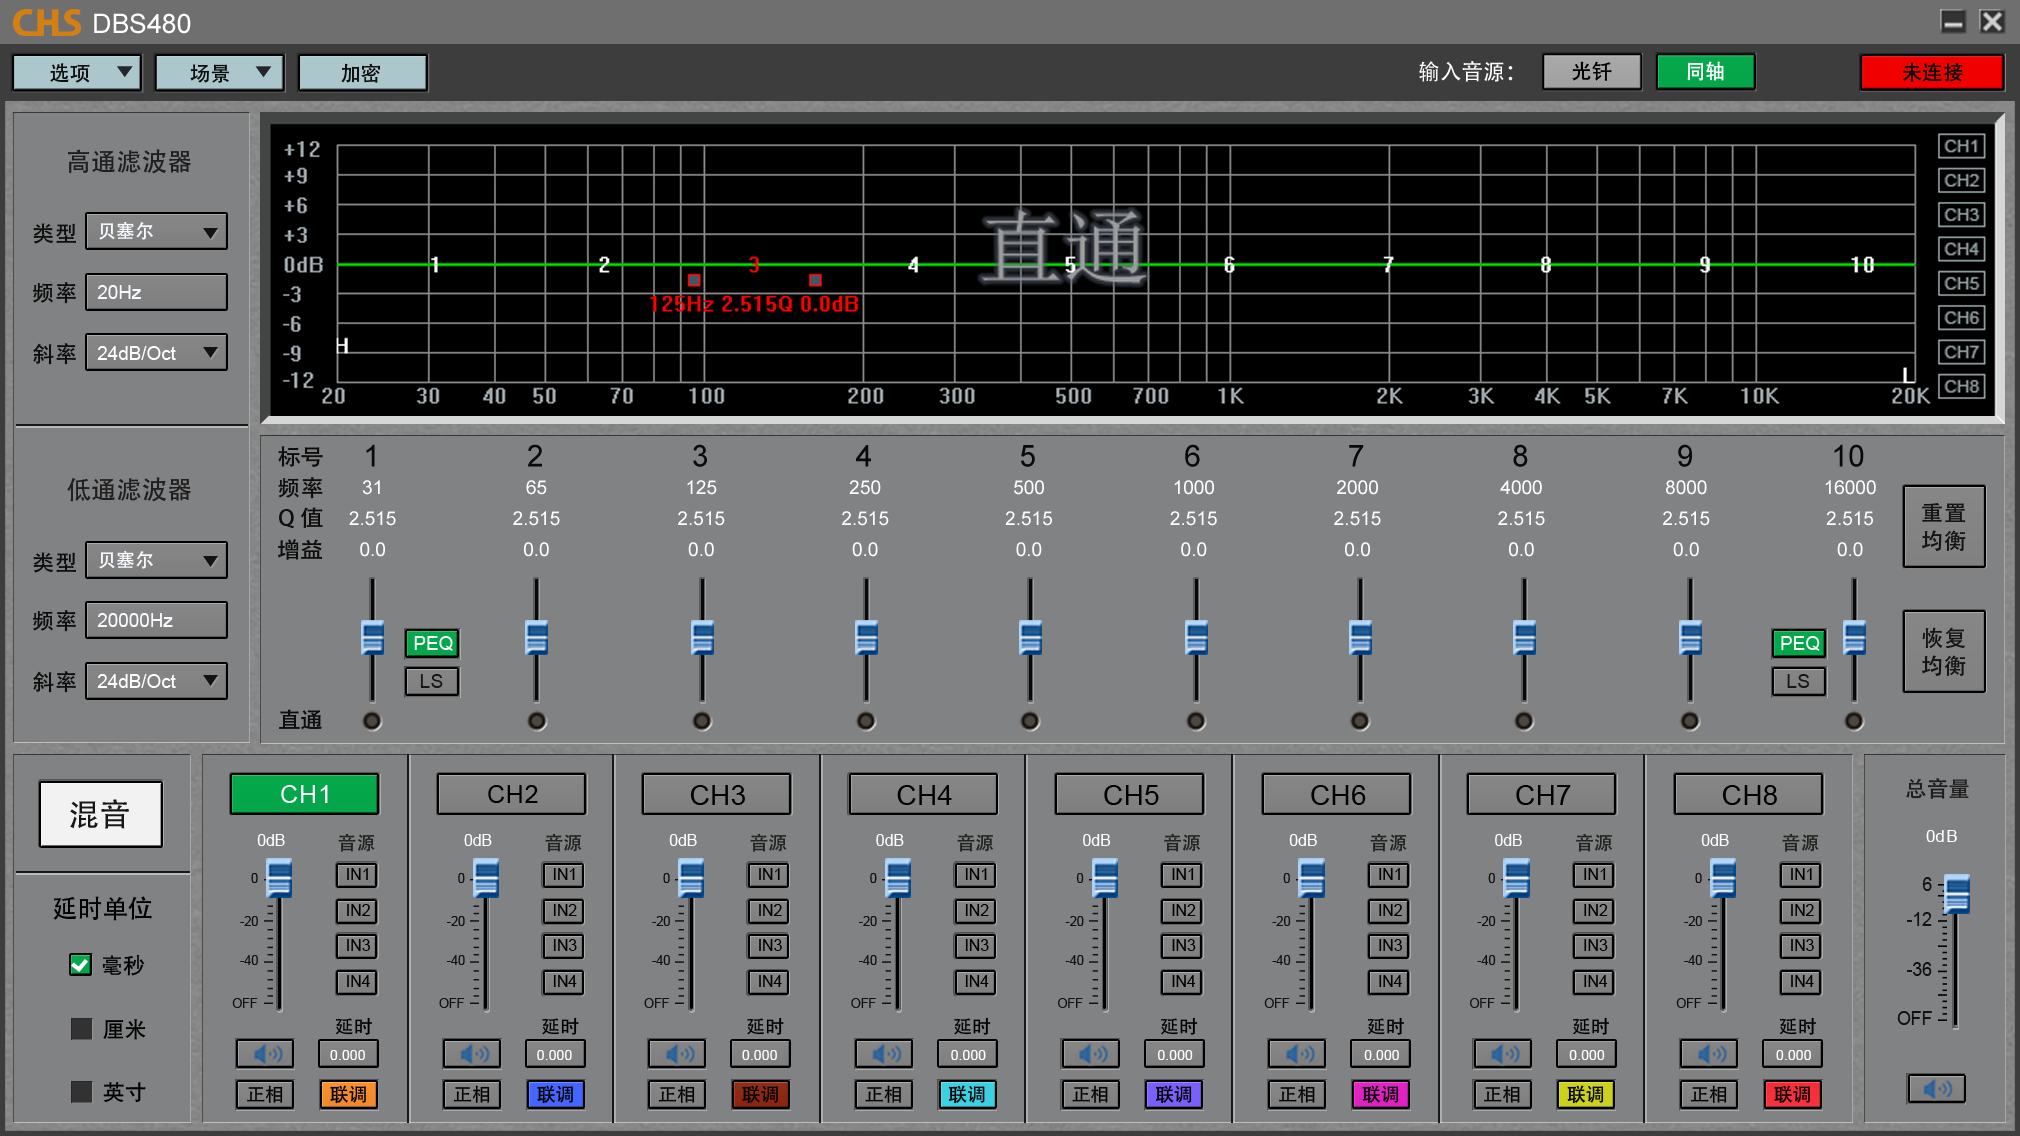
Task: Check the 英寸 delay unit checkbox
Action: 81,1092
